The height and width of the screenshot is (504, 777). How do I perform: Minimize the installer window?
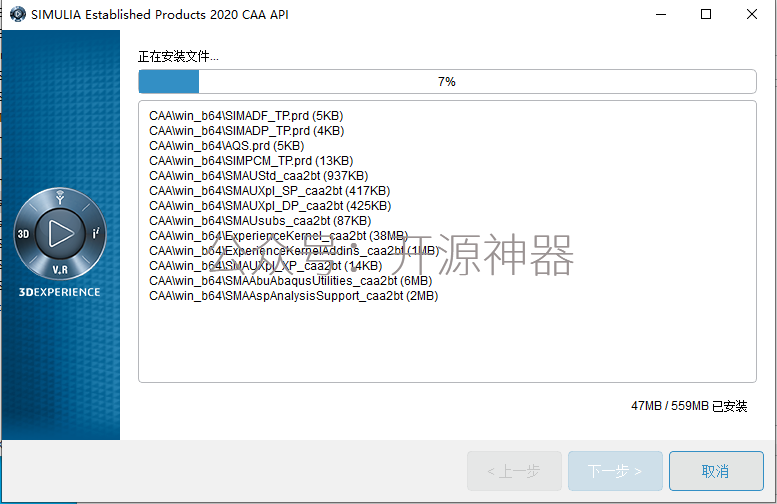click(x=661, y=14)
